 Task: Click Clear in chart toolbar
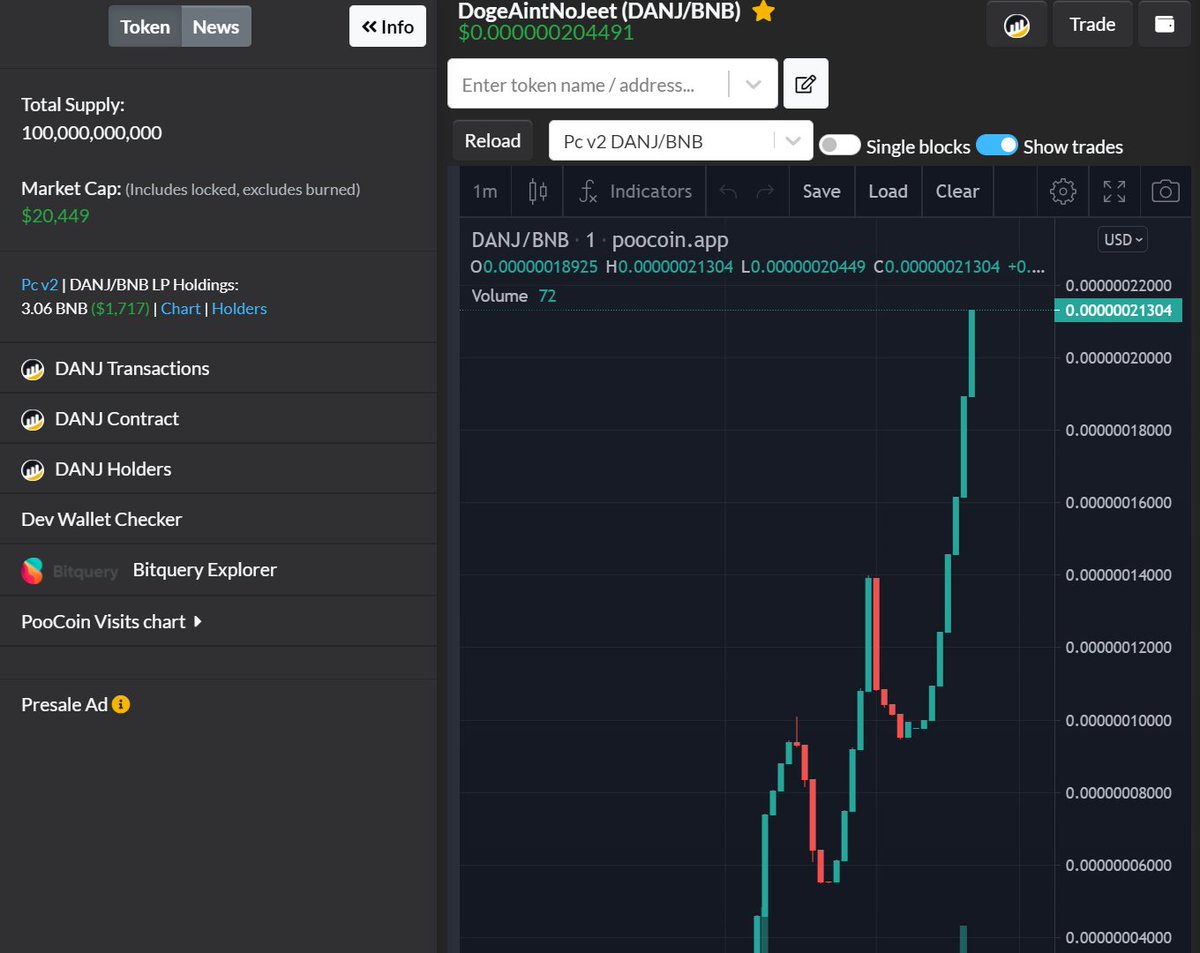pos(957,191)
